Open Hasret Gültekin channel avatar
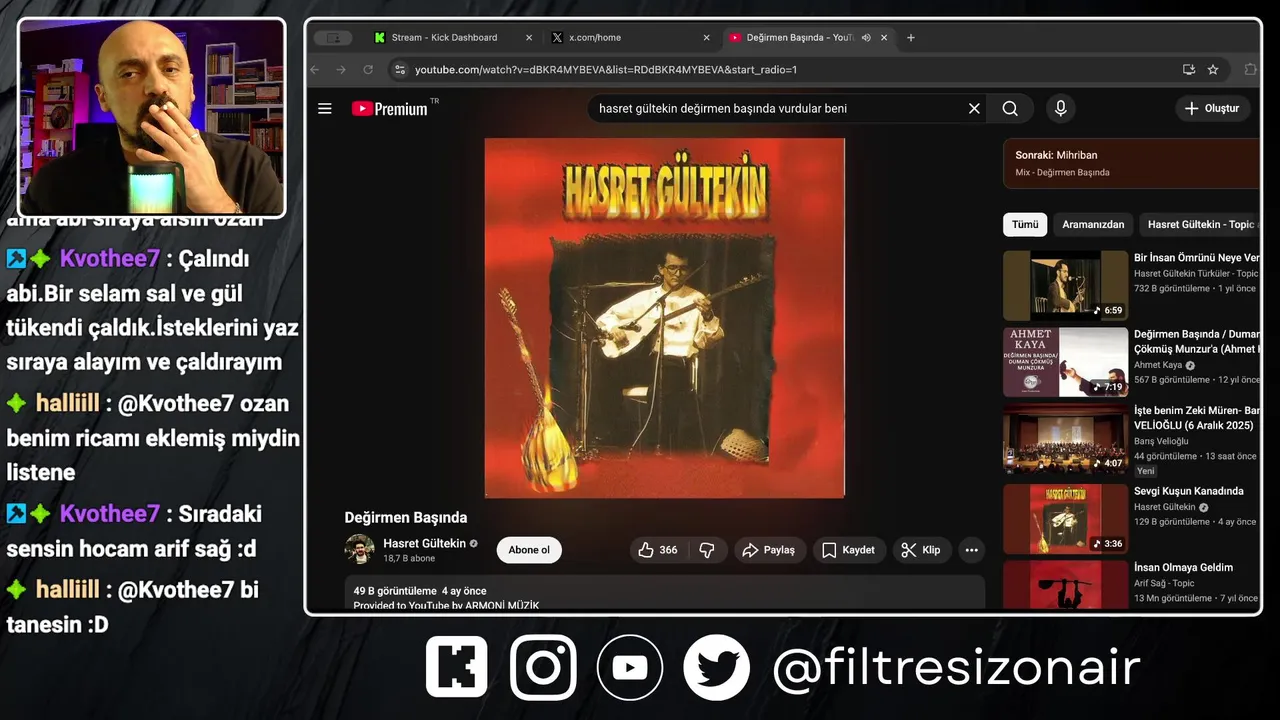The width and height of the screenshot is (1280, 720). [360, 549]
